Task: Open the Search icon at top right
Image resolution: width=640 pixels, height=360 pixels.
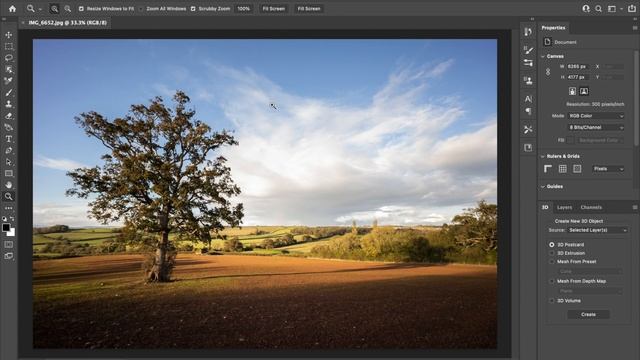Action: pyautogui.click(x=598, y=9)
